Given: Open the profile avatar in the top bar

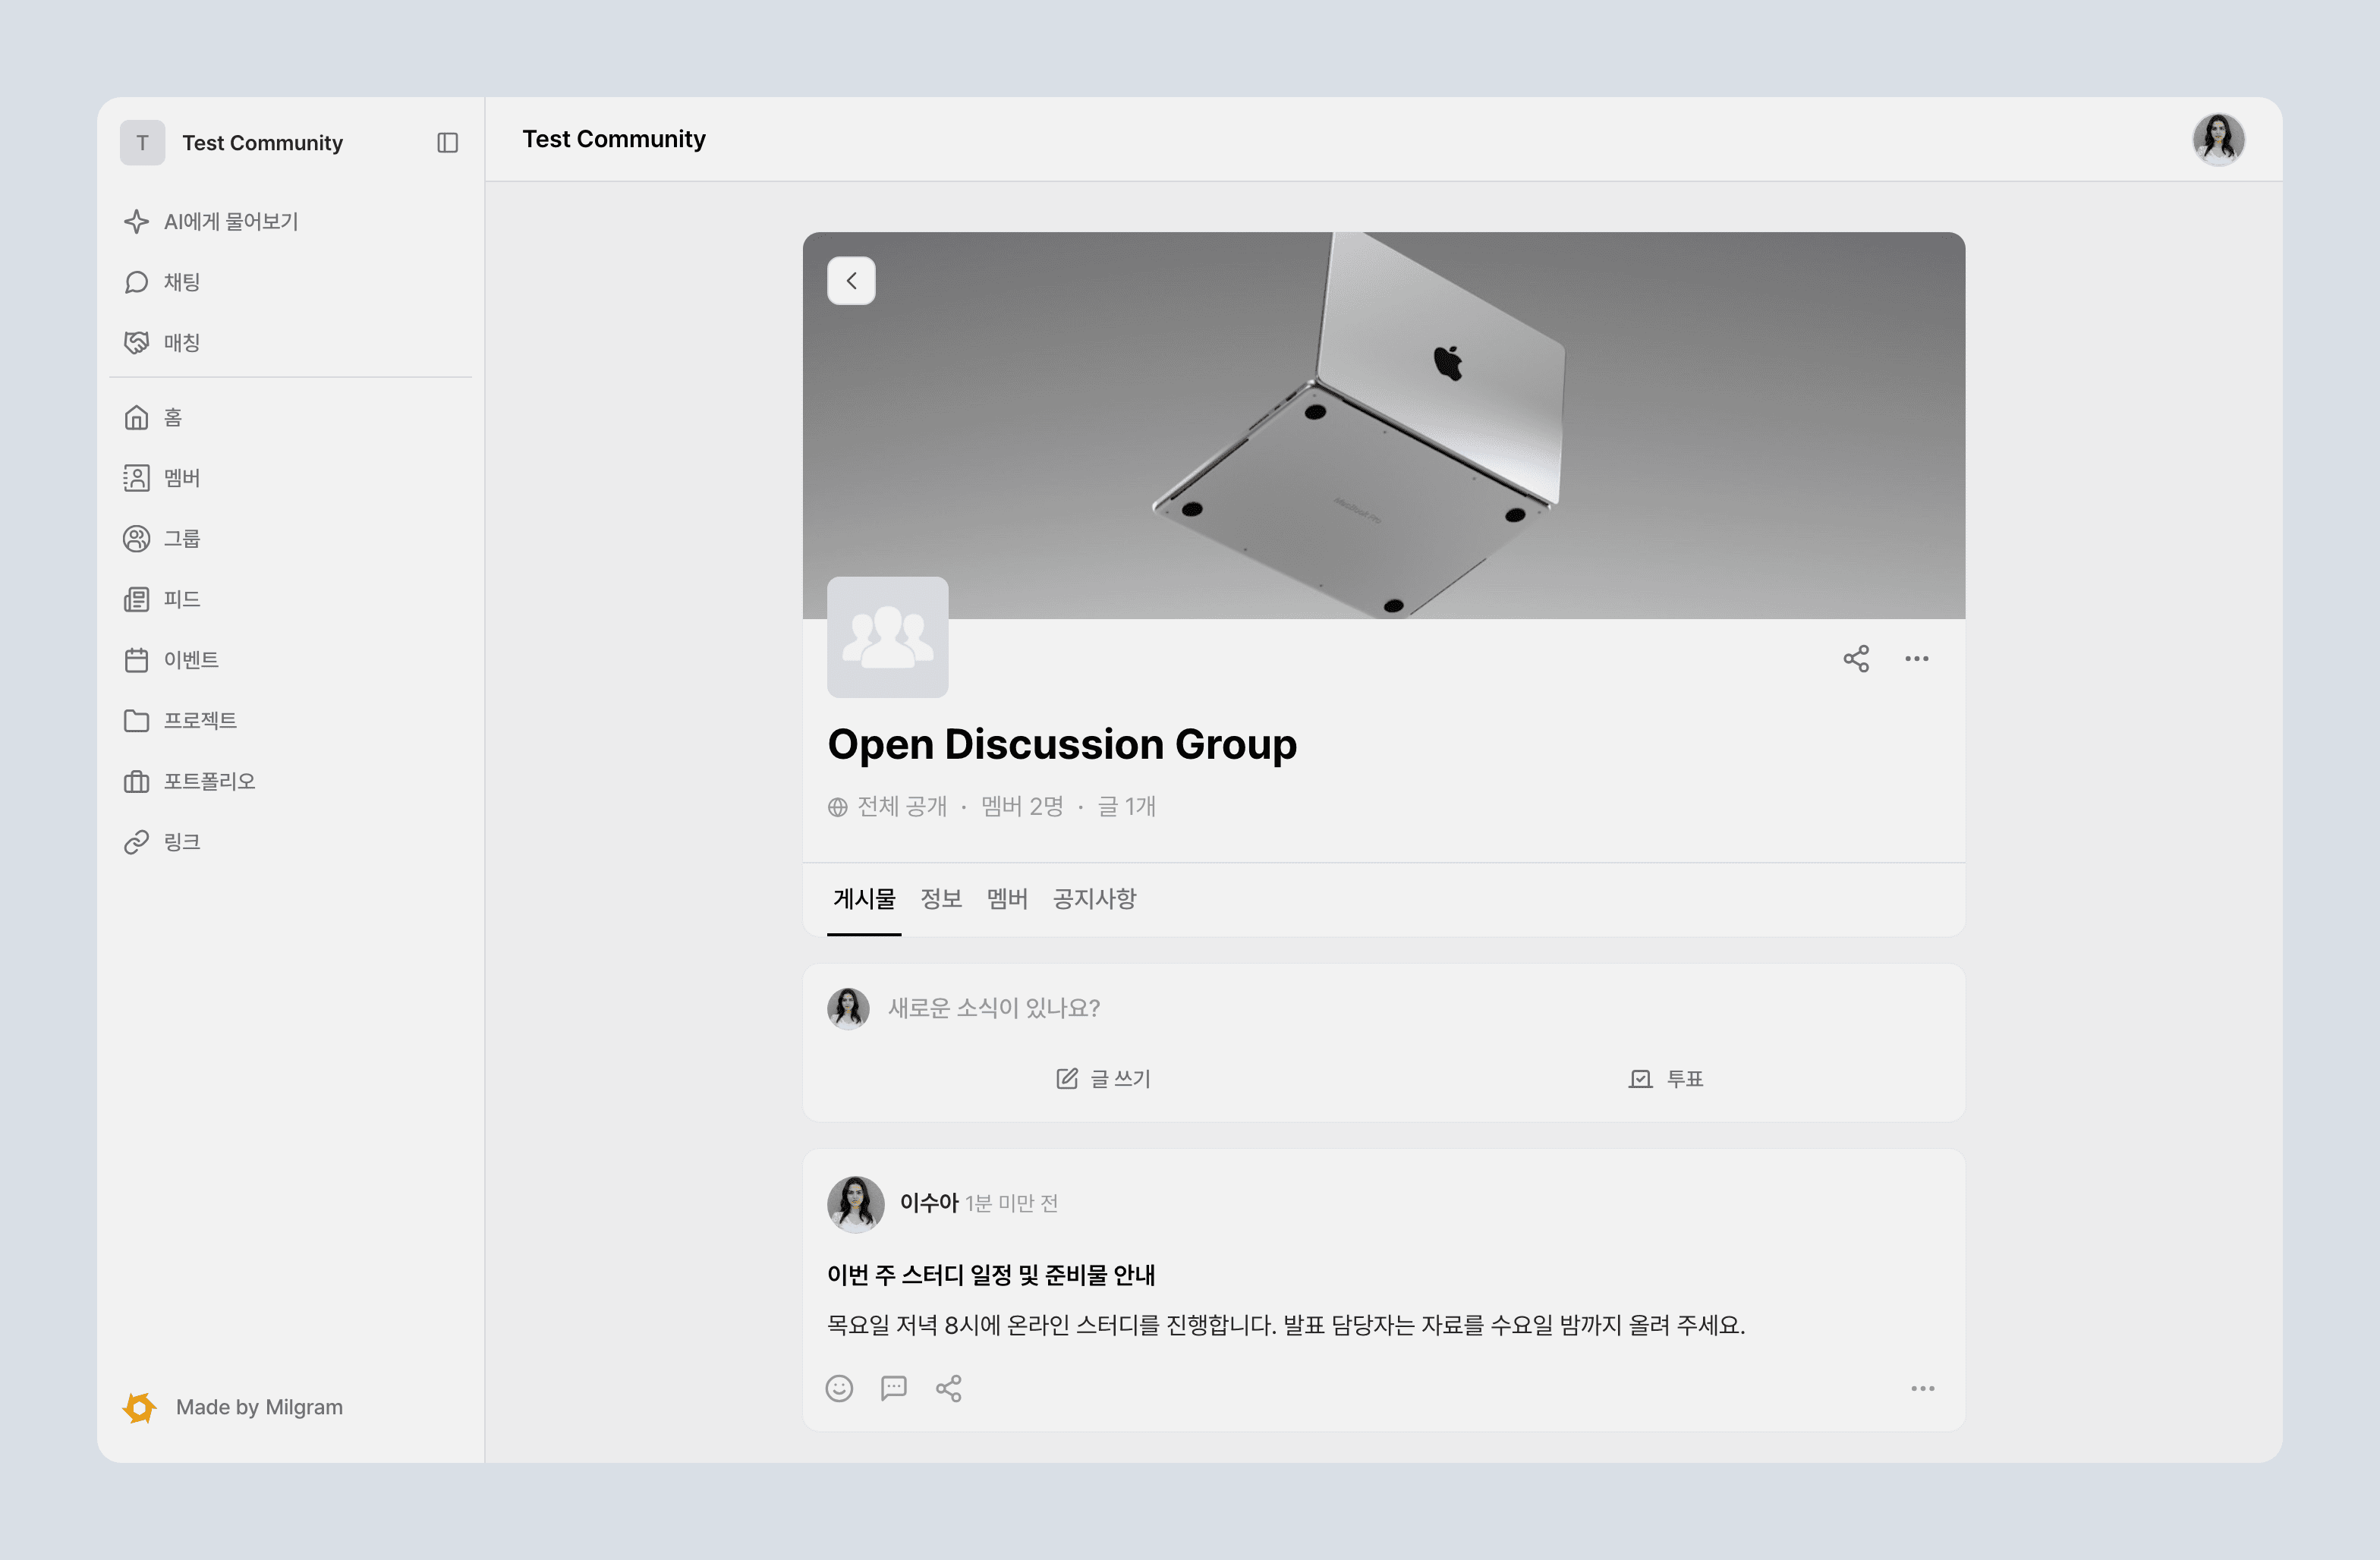Looking at the screenshot, I should [x=2219, y=139].
